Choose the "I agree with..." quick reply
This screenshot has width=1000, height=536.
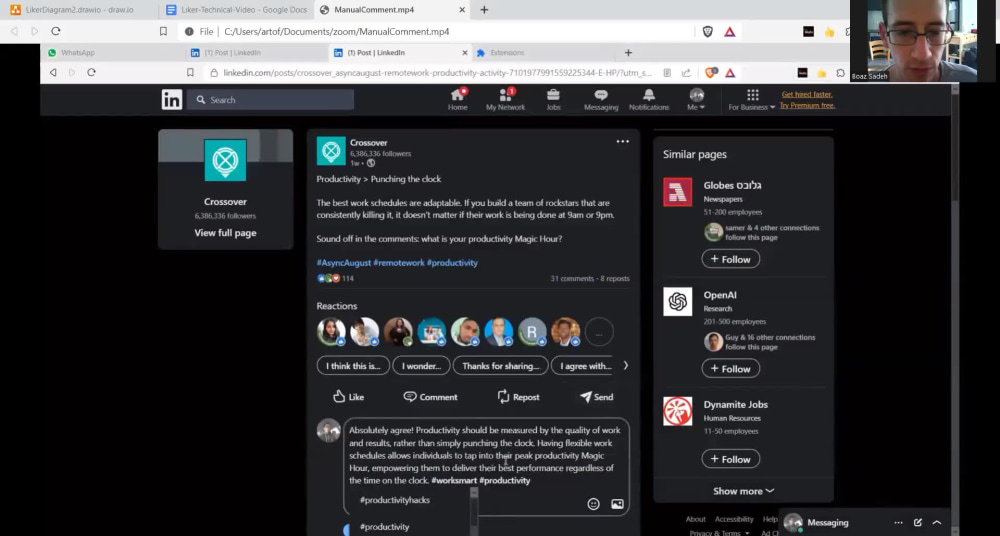pyautogui.click(x=583, y=366)
